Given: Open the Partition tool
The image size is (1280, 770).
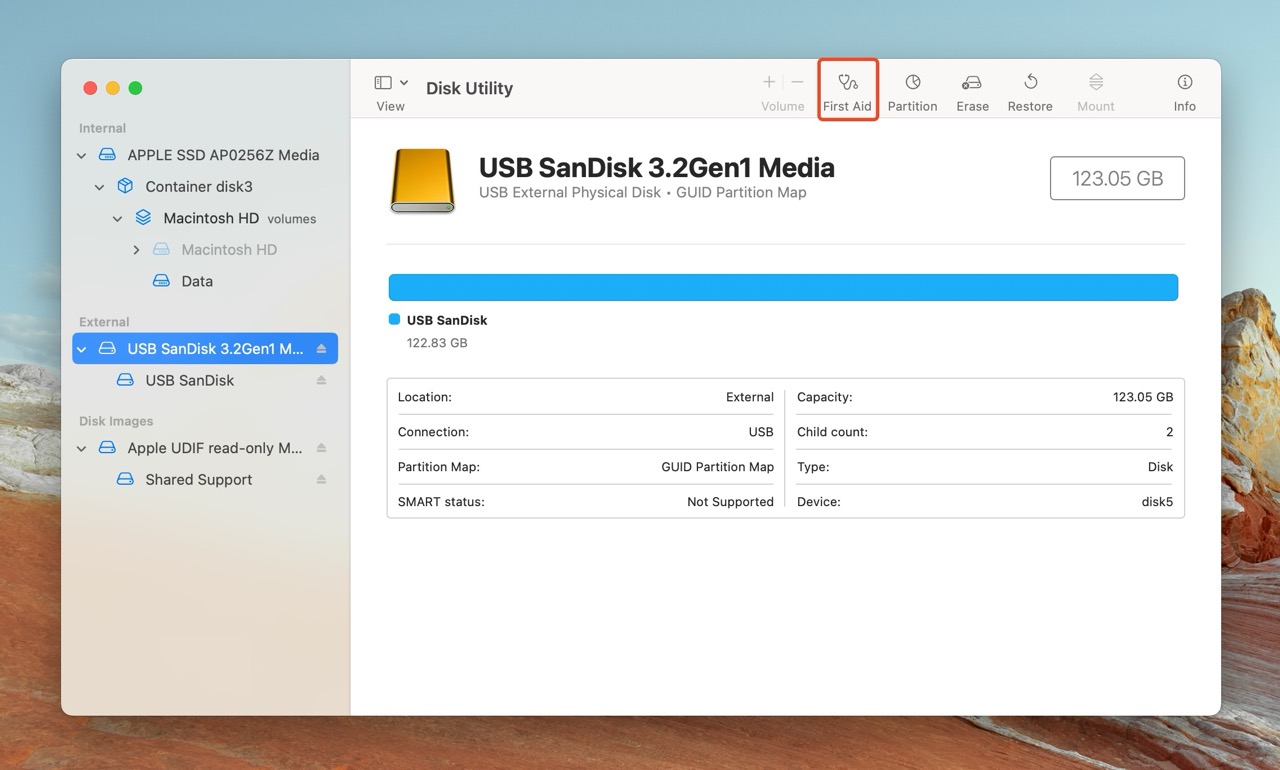Looking at the screenshot, I should click(x=912, y=90).
